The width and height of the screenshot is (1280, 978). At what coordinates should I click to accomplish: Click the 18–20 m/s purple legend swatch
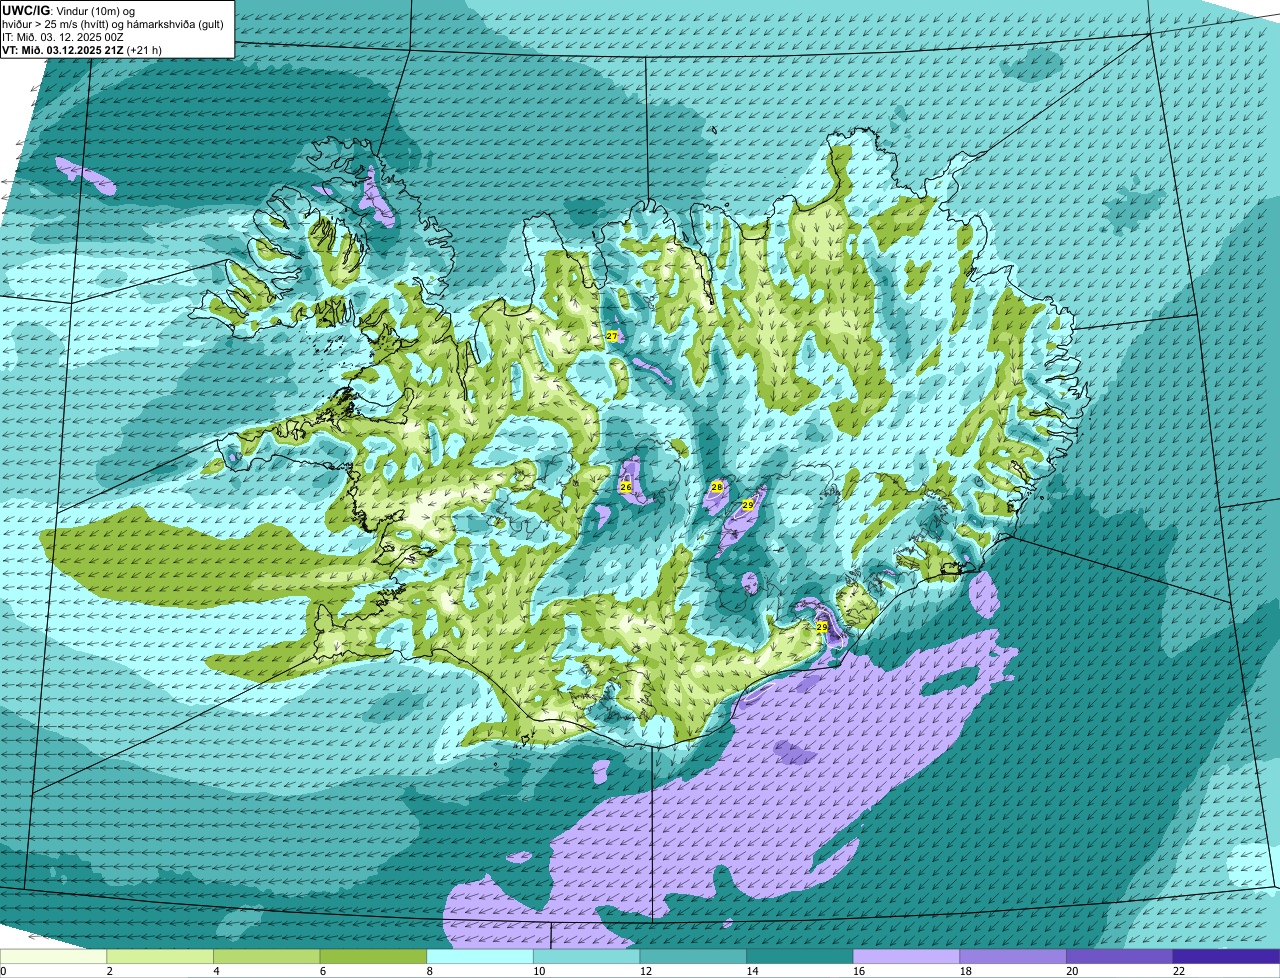(x=1013, y=957)
